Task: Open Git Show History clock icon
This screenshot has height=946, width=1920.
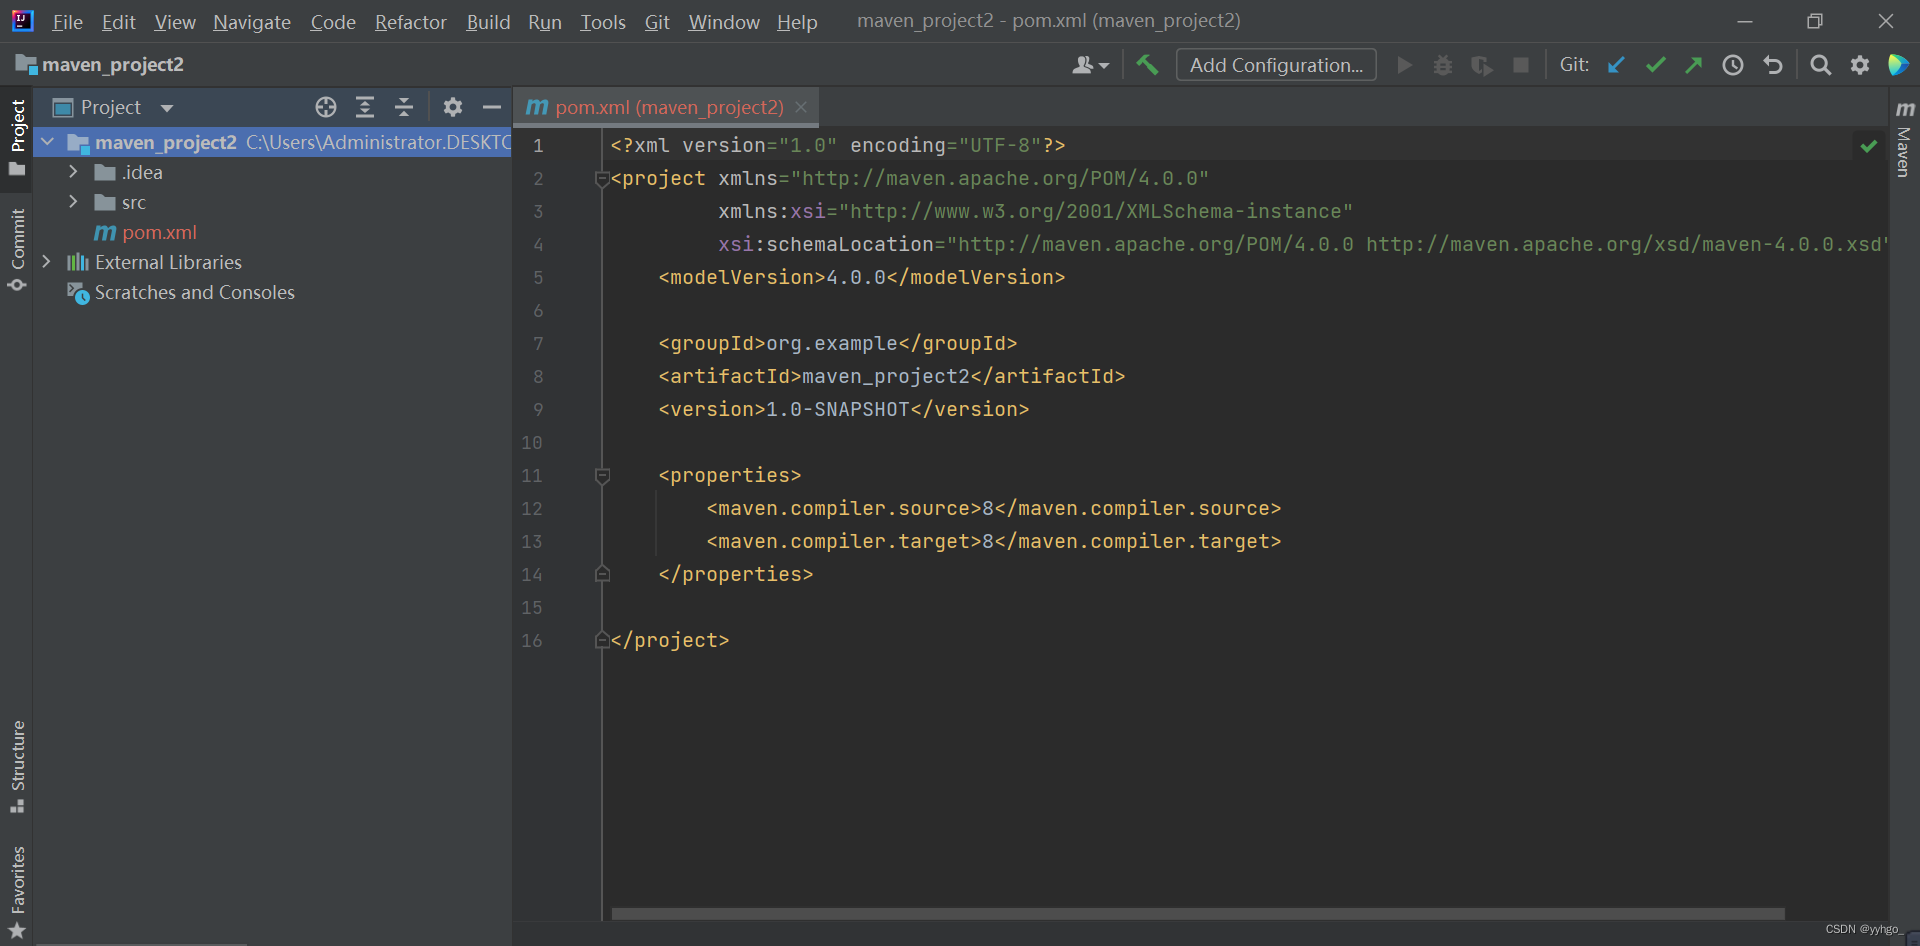Action: point(1733,65)
